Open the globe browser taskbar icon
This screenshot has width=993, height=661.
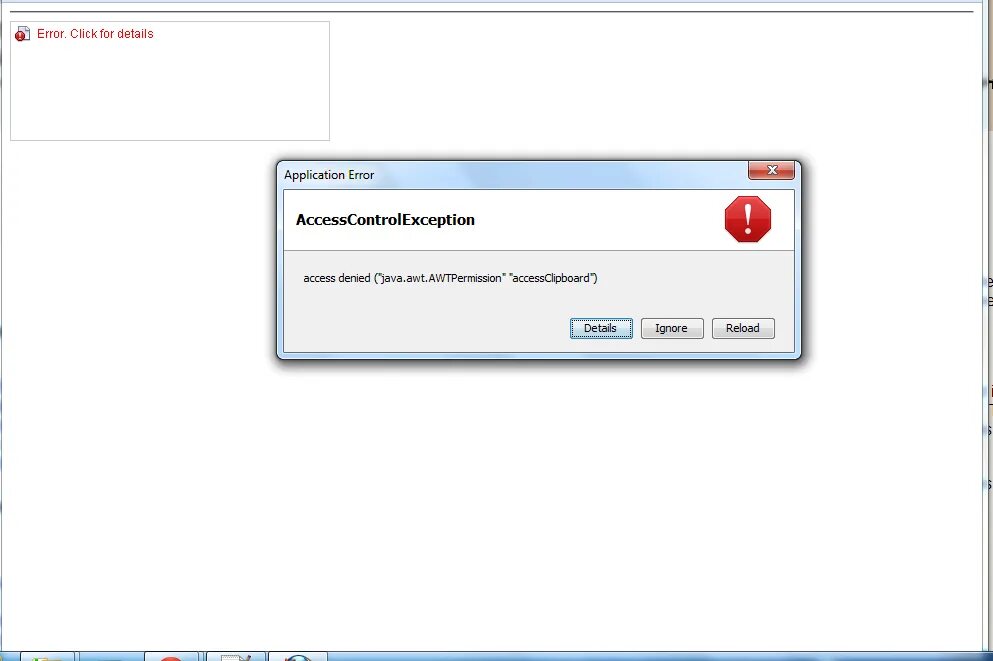point(298,657)
